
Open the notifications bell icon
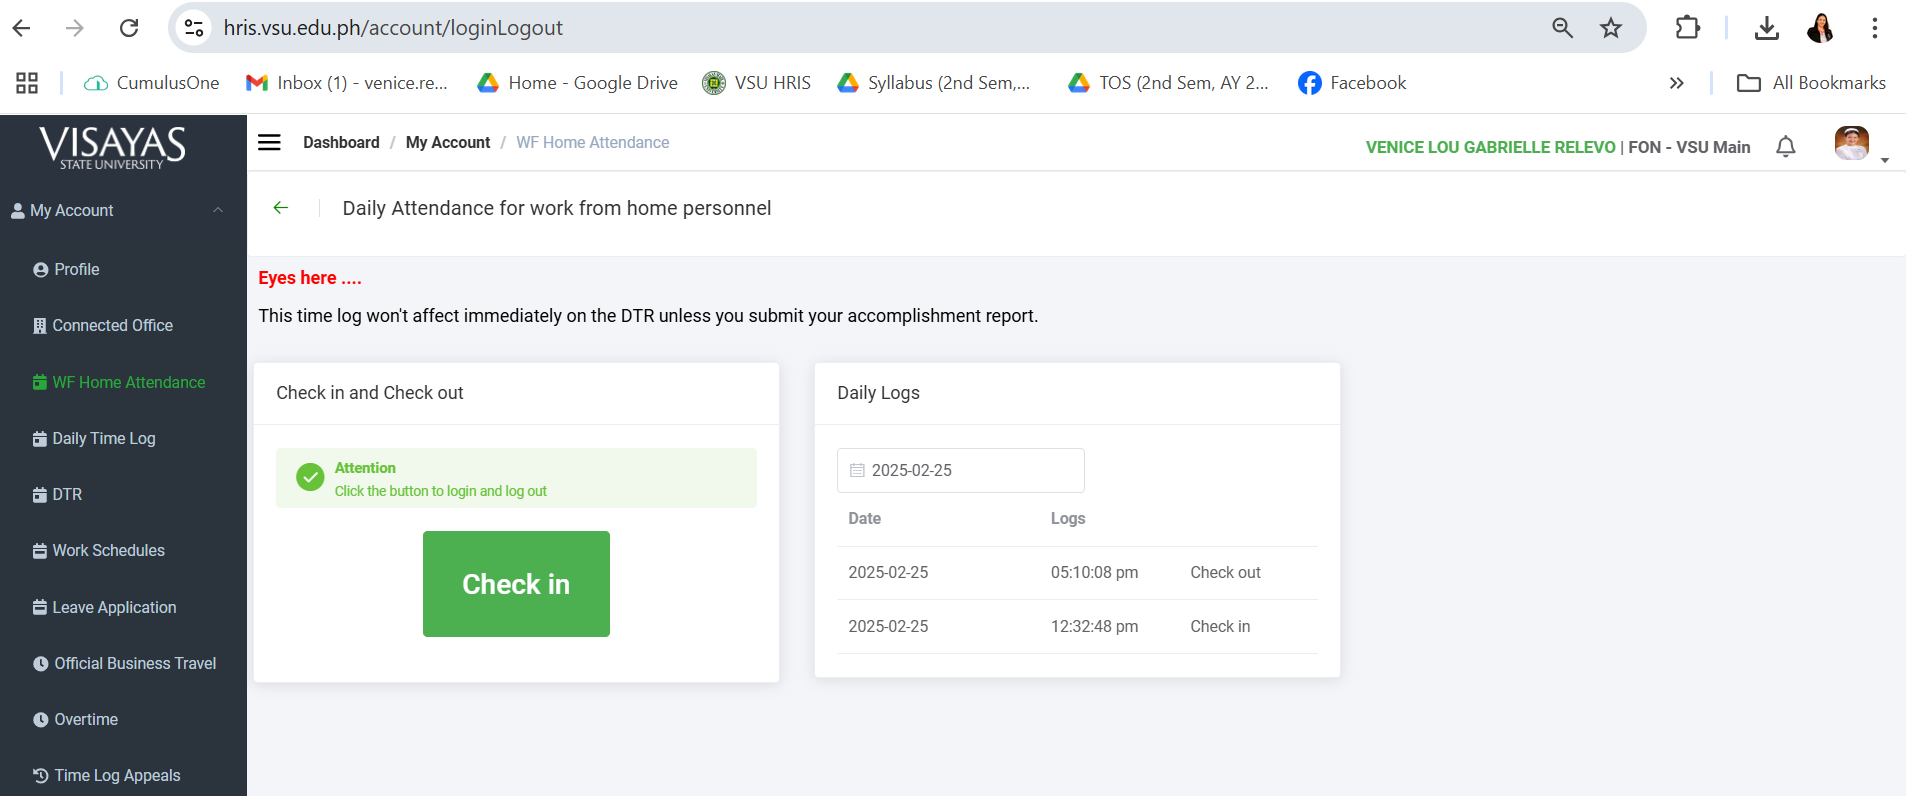1785,147
